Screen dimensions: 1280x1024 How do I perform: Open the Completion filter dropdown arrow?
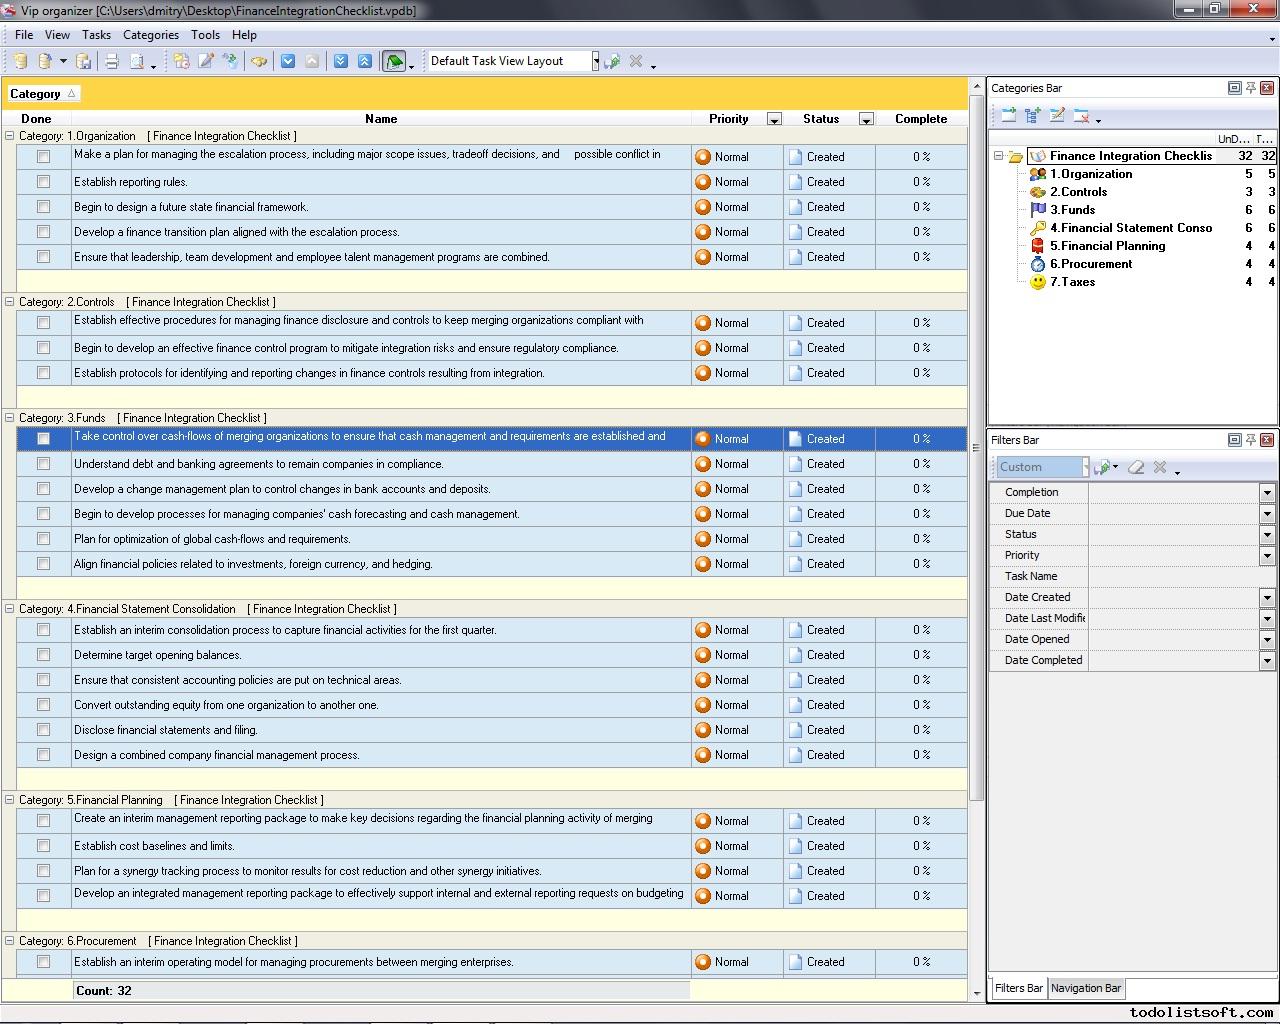(1267, 493)
